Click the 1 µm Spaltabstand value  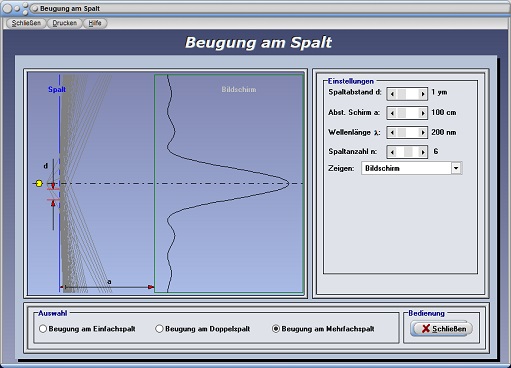pos(439,92)
